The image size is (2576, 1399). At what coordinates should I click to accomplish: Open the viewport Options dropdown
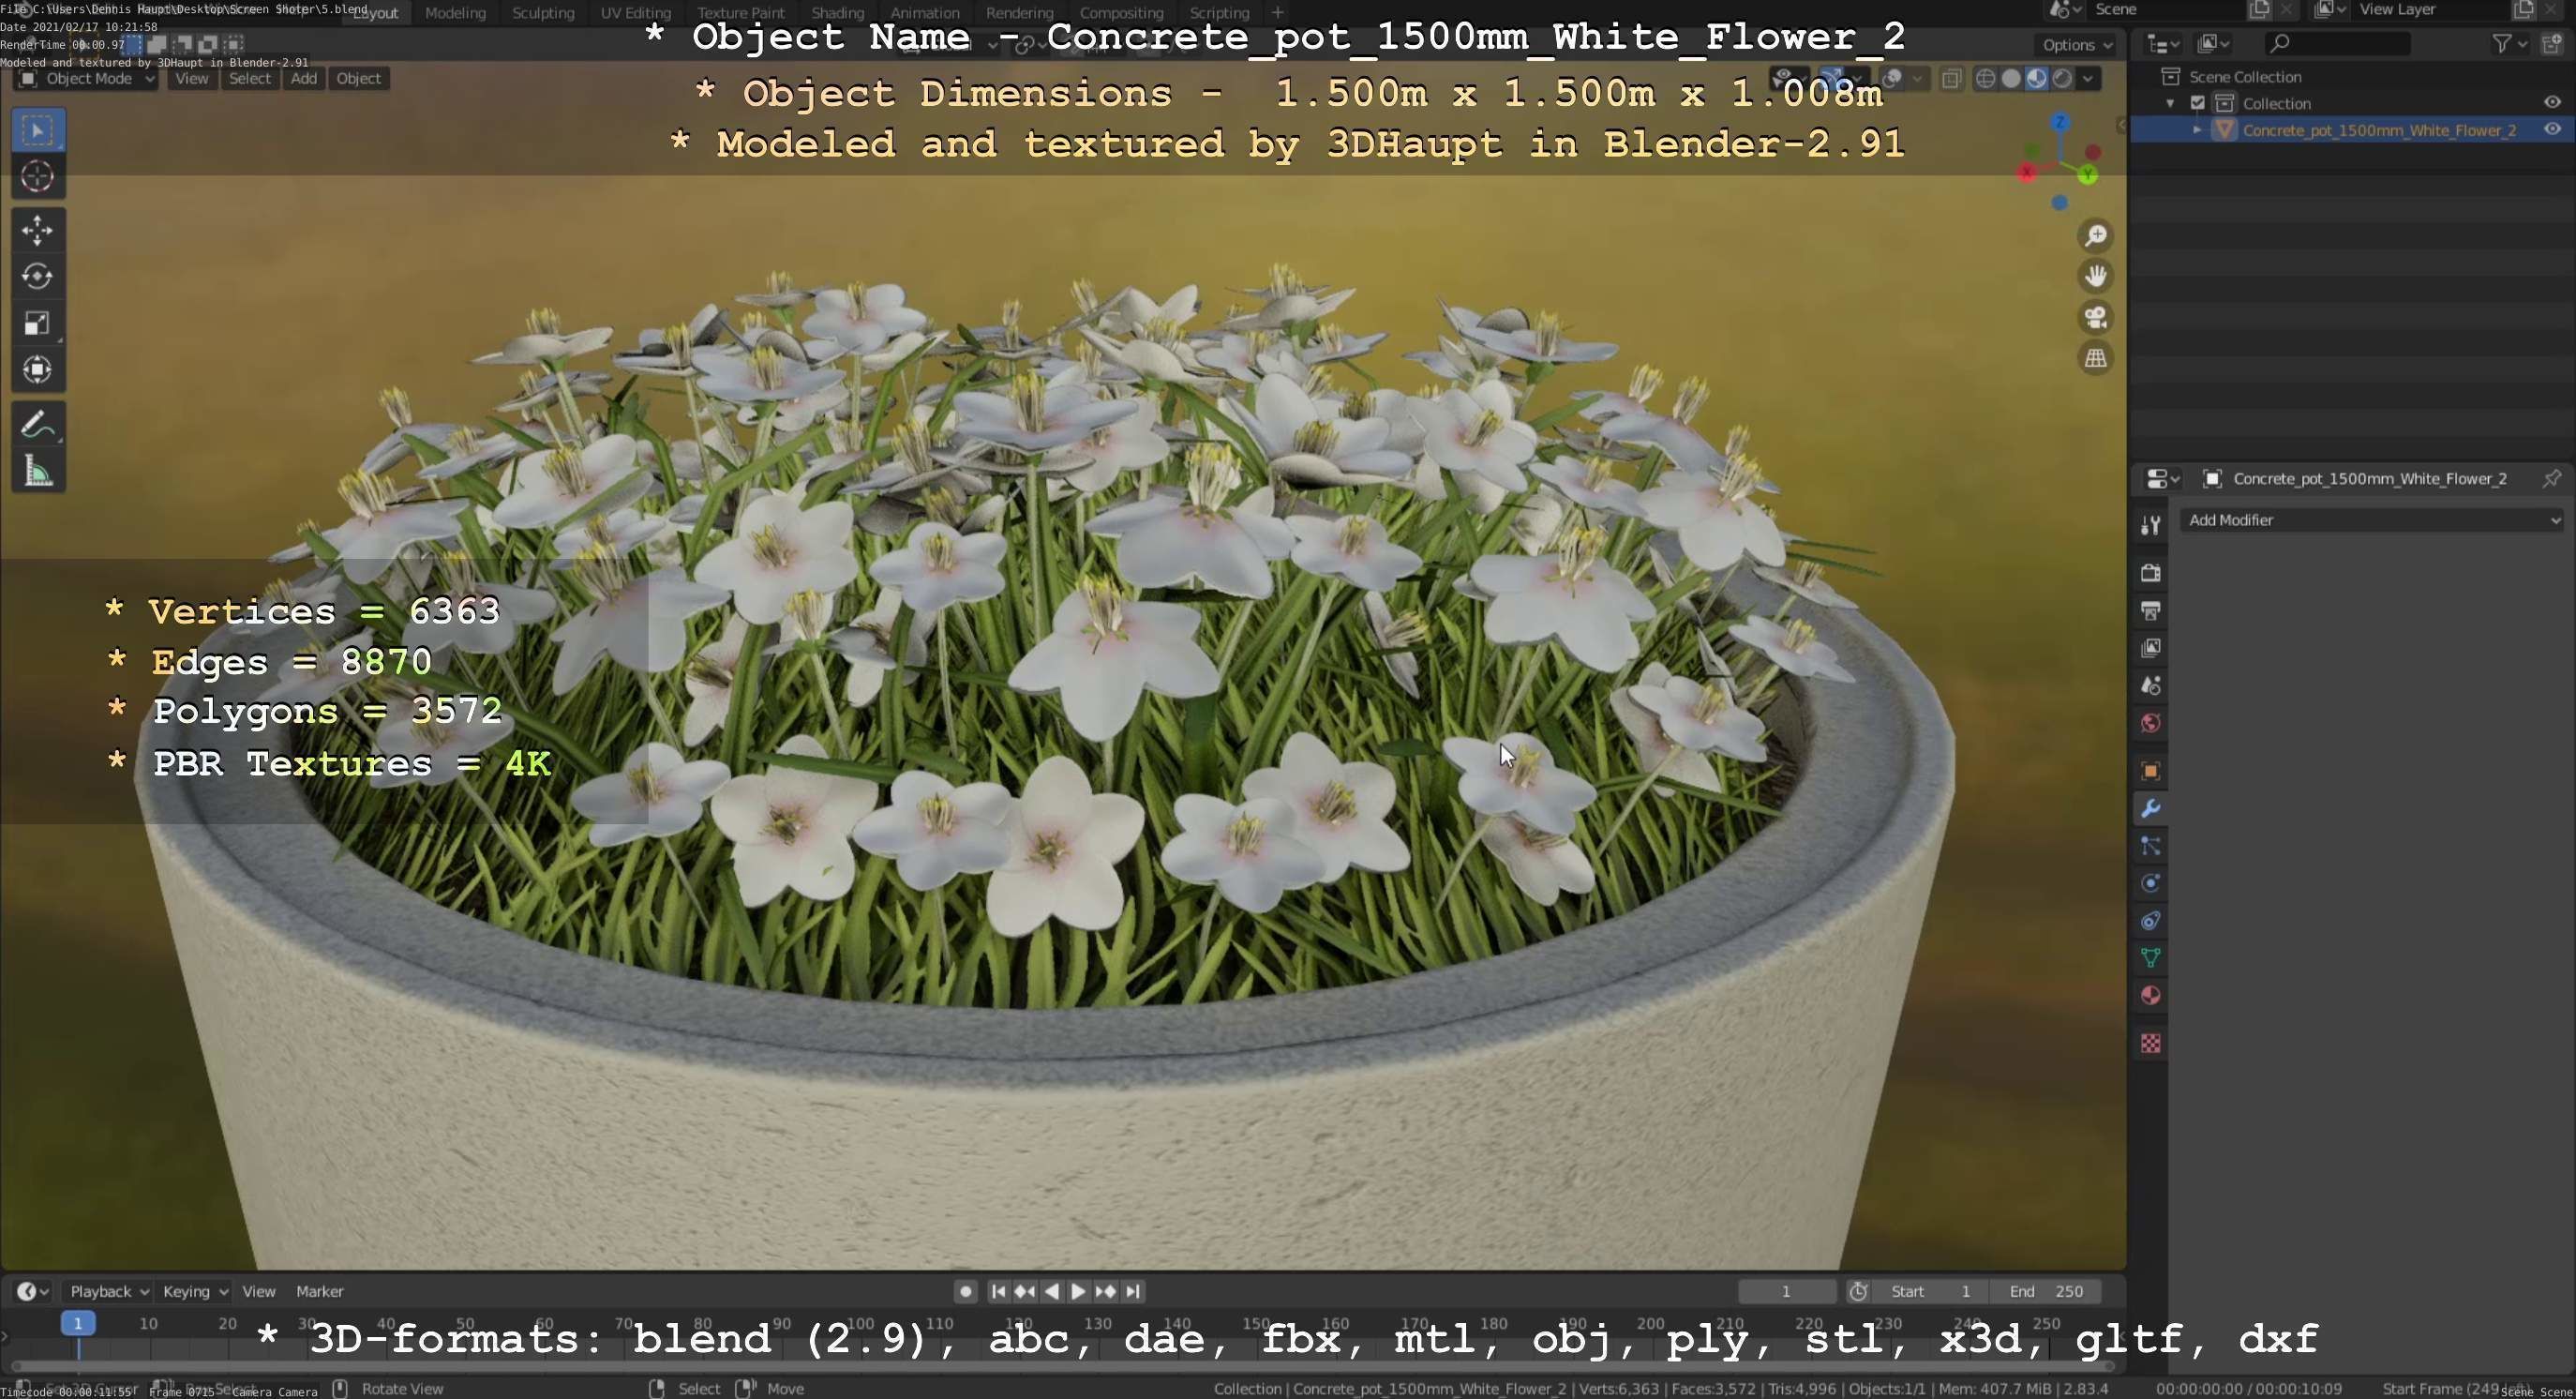tap(2077, 44)
